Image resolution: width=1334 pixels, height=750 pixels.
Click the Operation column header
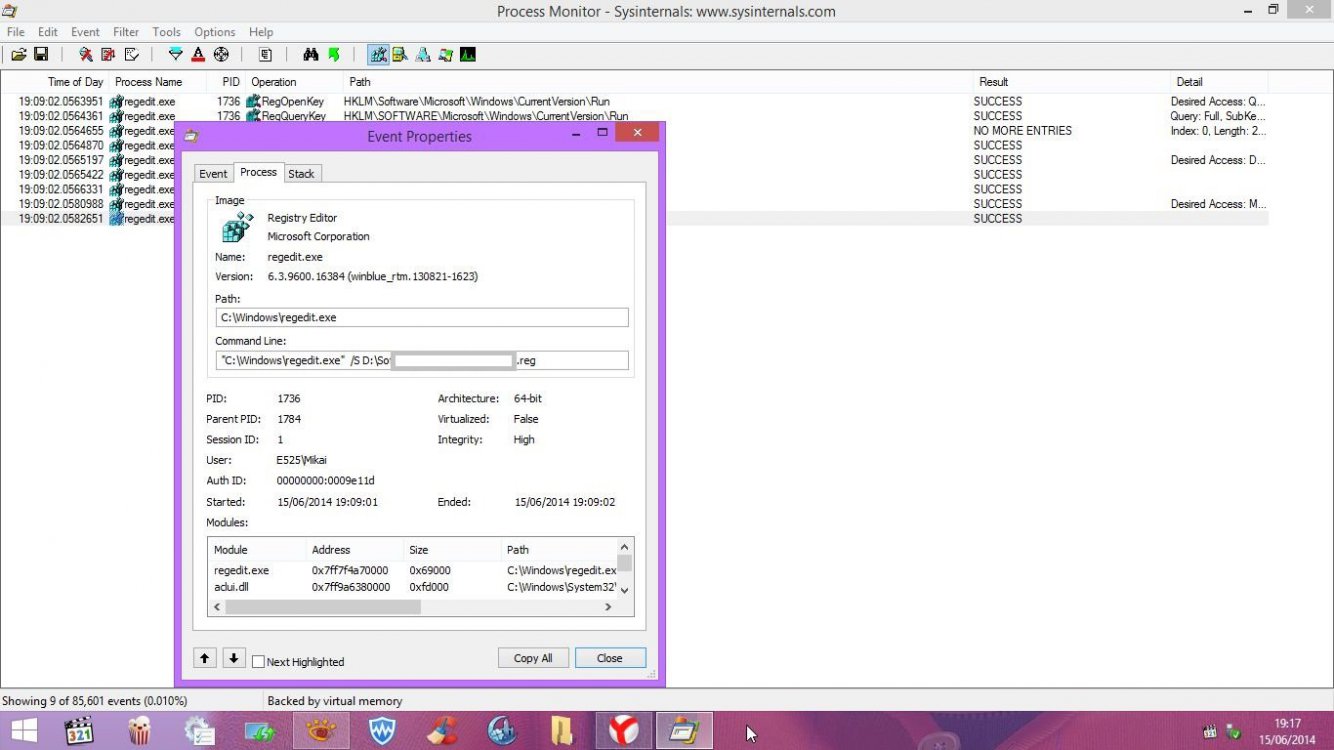(295, 82)
